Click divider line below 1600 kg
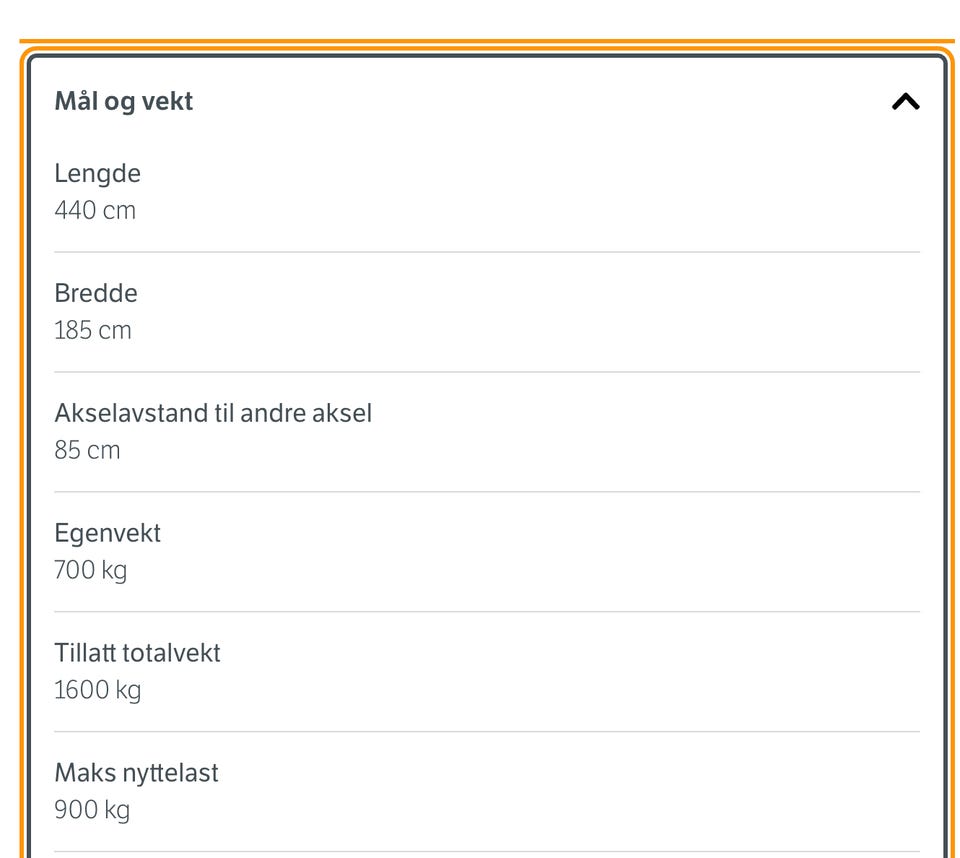 click(x=487, y=731)
